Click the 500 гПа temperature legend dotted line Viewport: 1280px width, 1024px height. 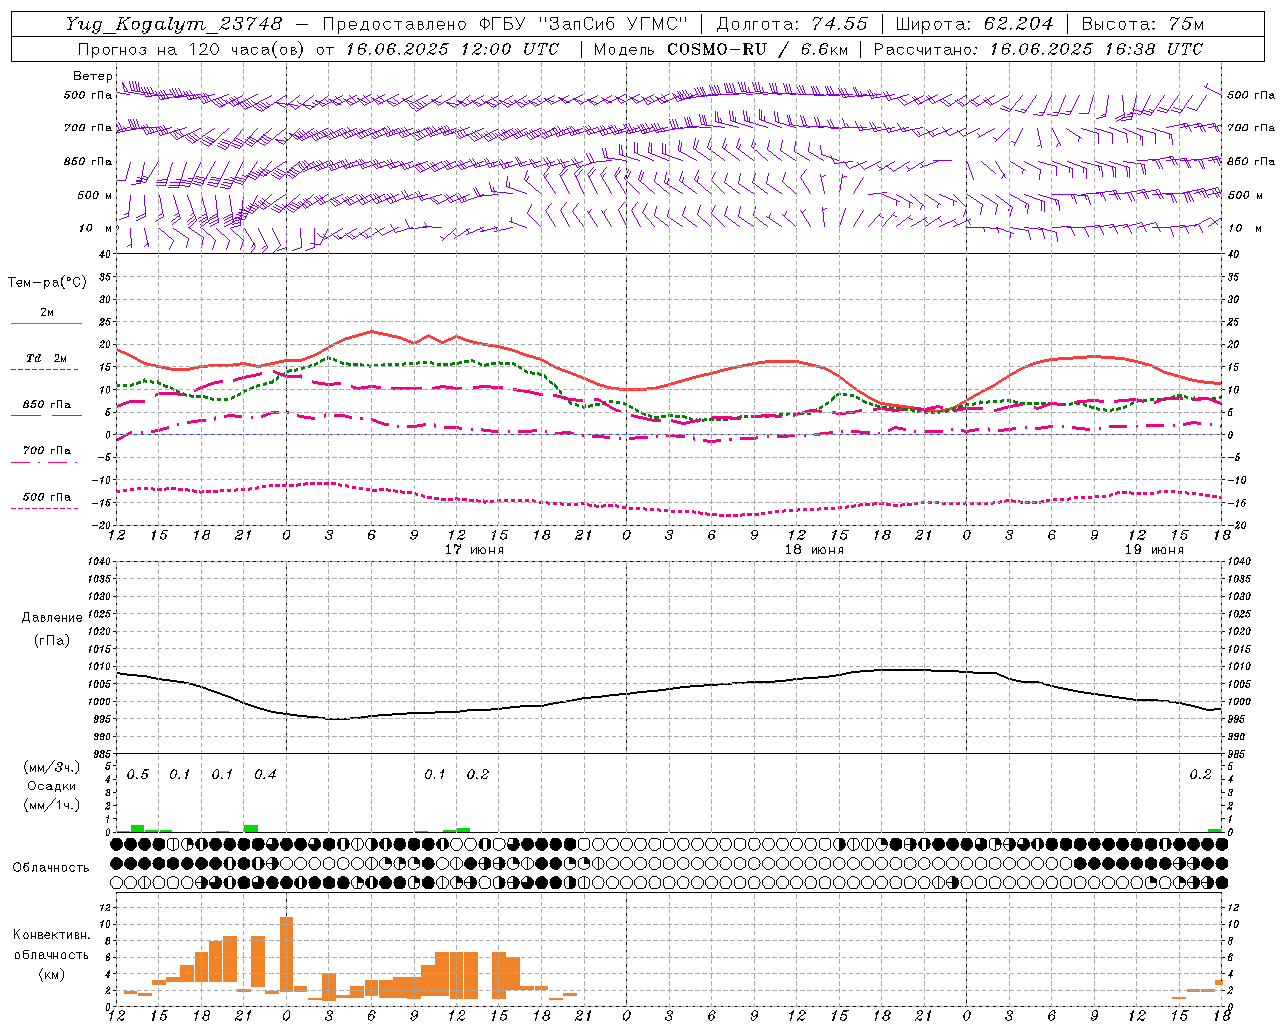[44, 509]
